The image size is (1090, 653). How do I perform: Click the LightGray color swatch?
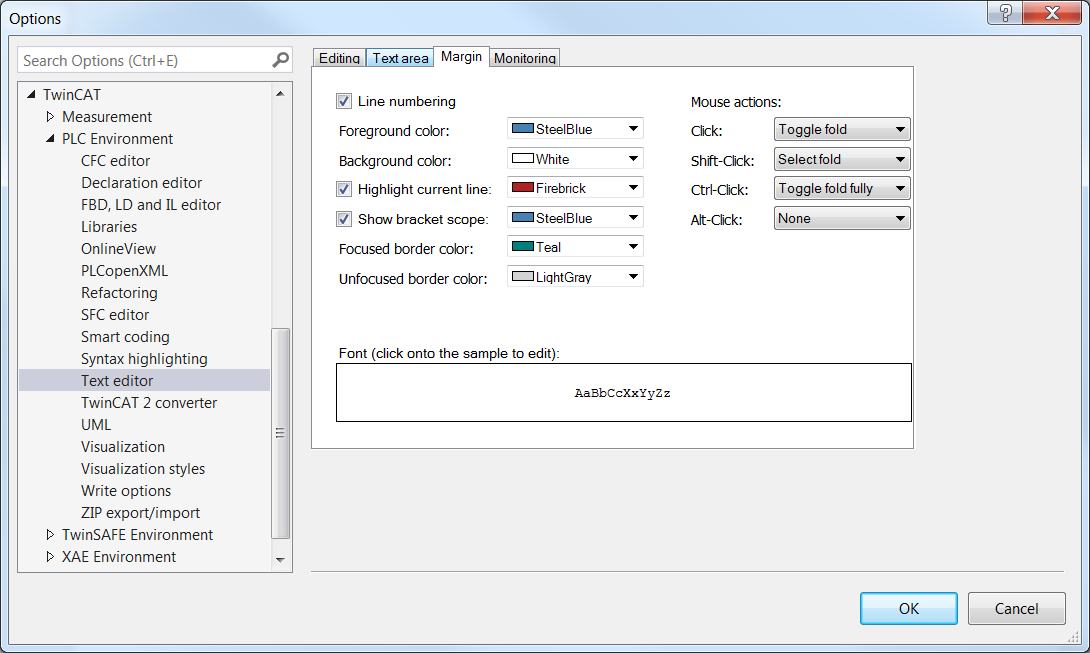pos(523,276)
